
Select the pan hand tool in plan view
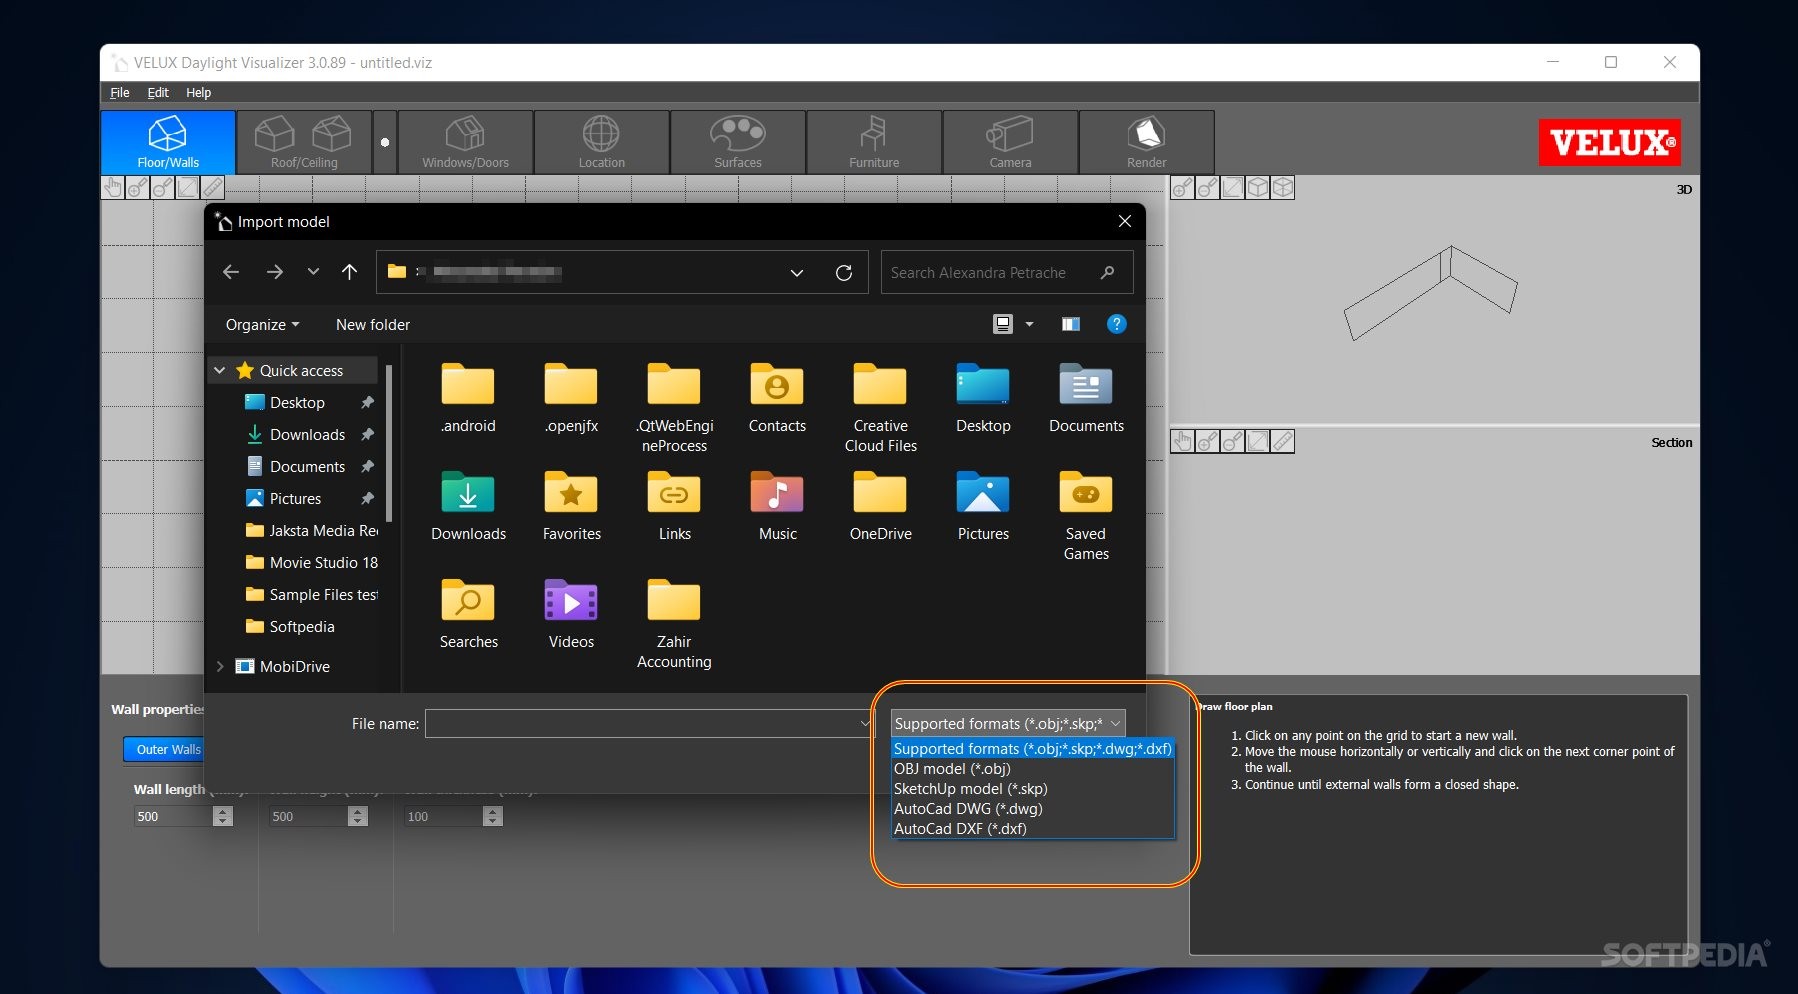[113, 187]
